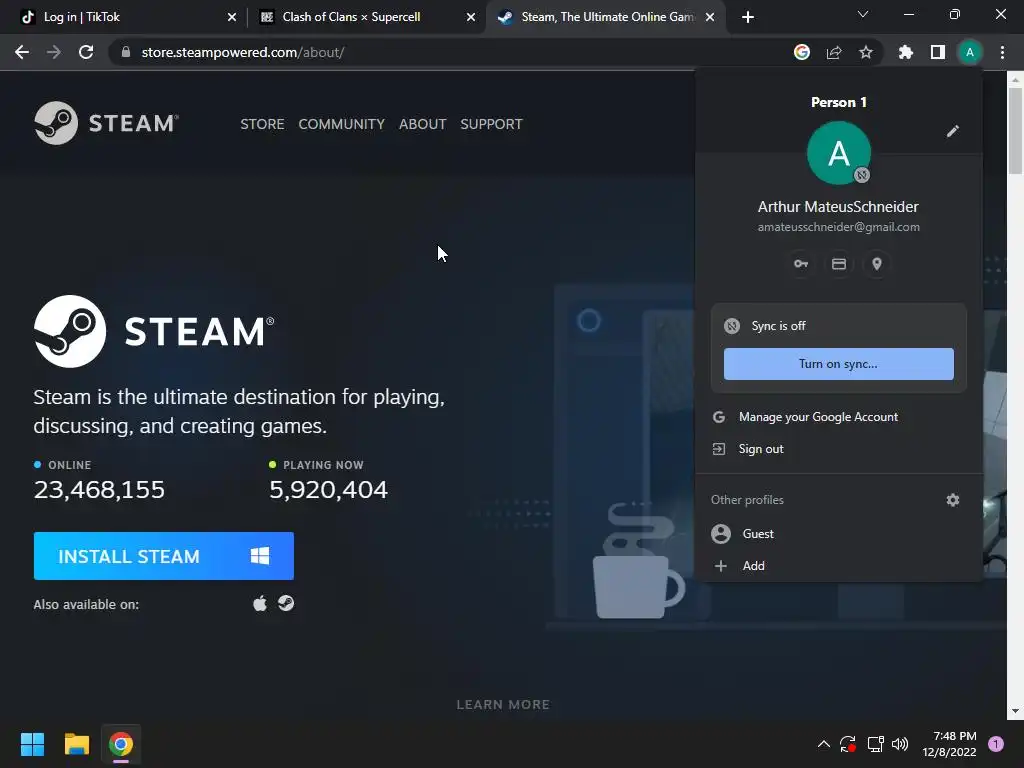Screen dimensions: 1024x768
Task: View site information lock icon
Action: [x=126, y=52]
